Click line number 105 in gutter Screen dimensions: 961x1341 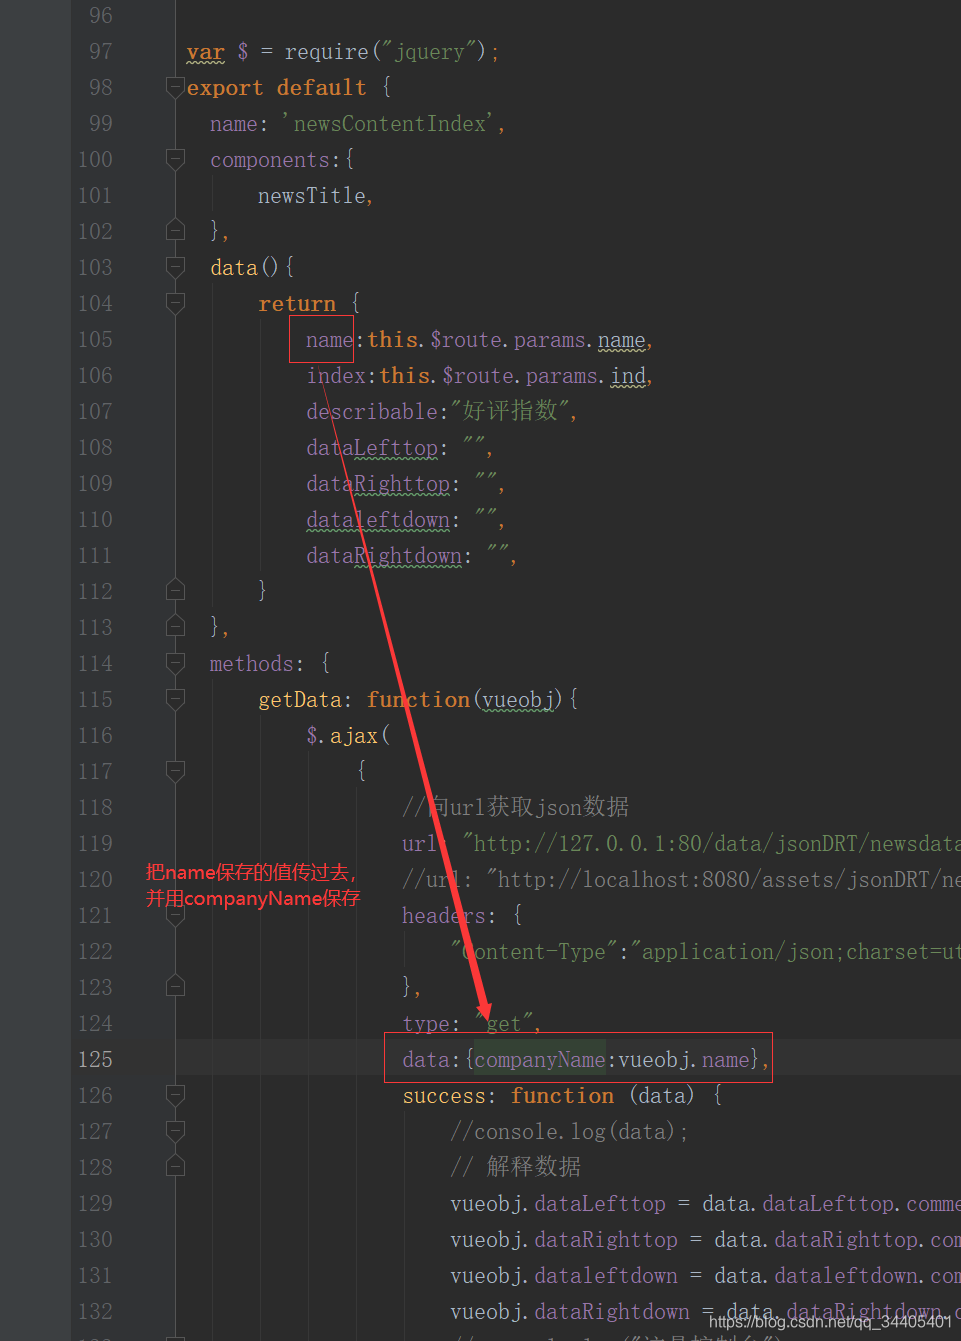[x=95, y=339]
